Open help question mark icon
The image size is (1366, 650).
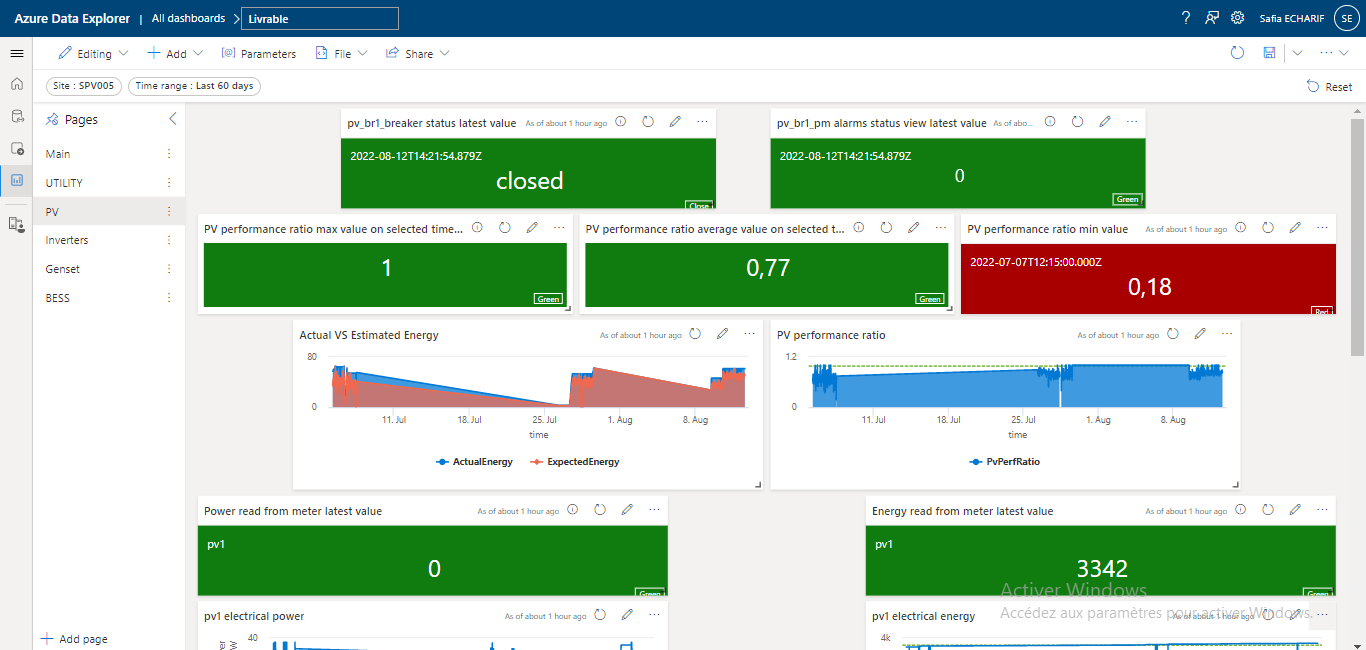click(1186, 18)
